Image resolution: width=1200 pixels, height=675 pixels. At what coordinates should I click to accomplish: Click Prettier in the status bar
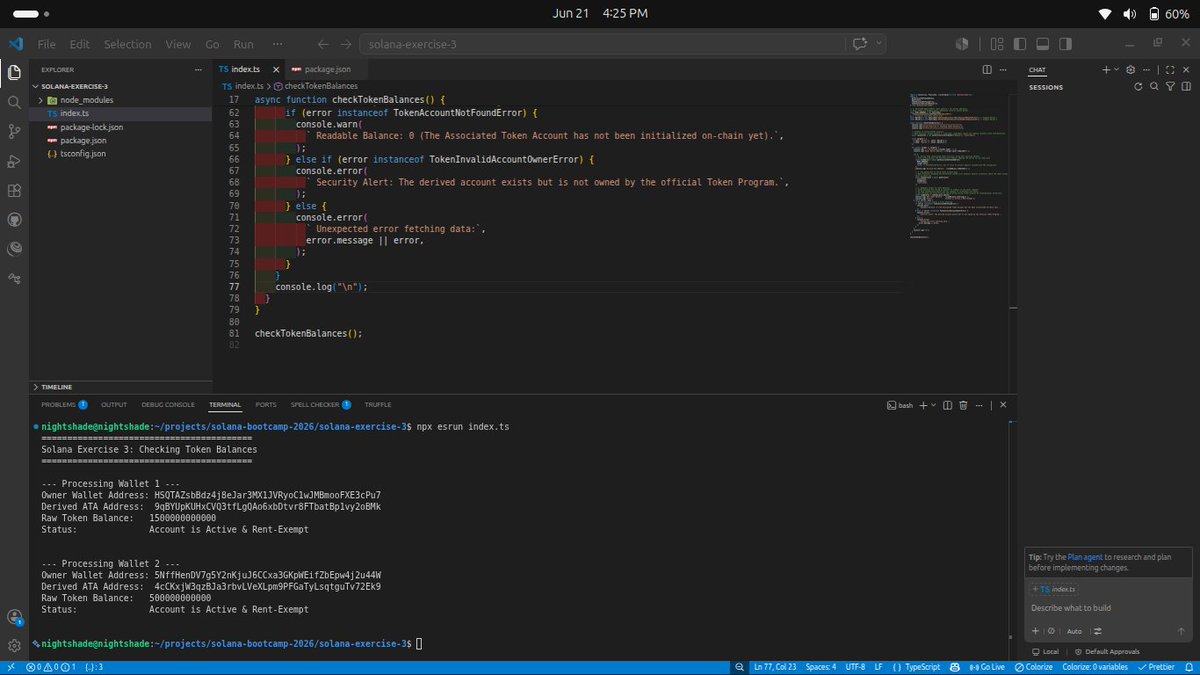[1156, 666]
